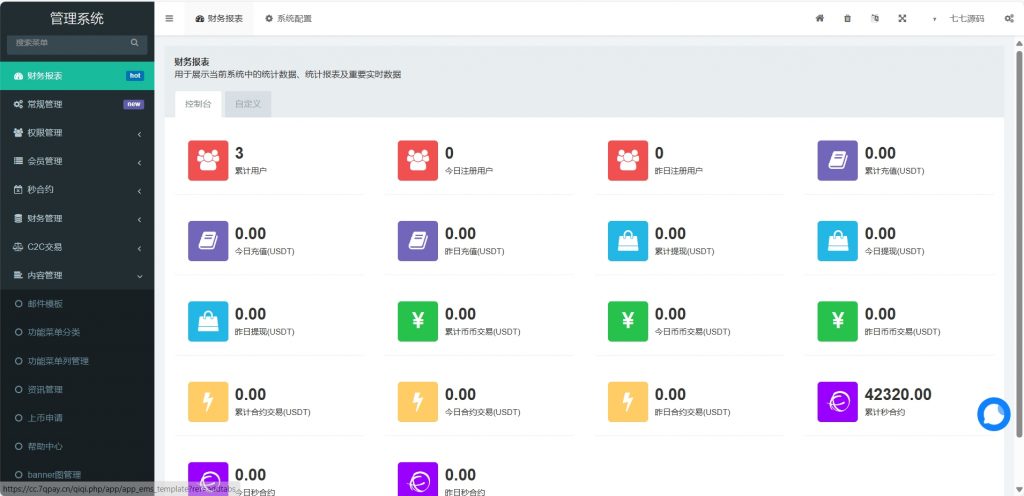Click the 昨日秒合约 purple globe icon

(x=418, y=479)
